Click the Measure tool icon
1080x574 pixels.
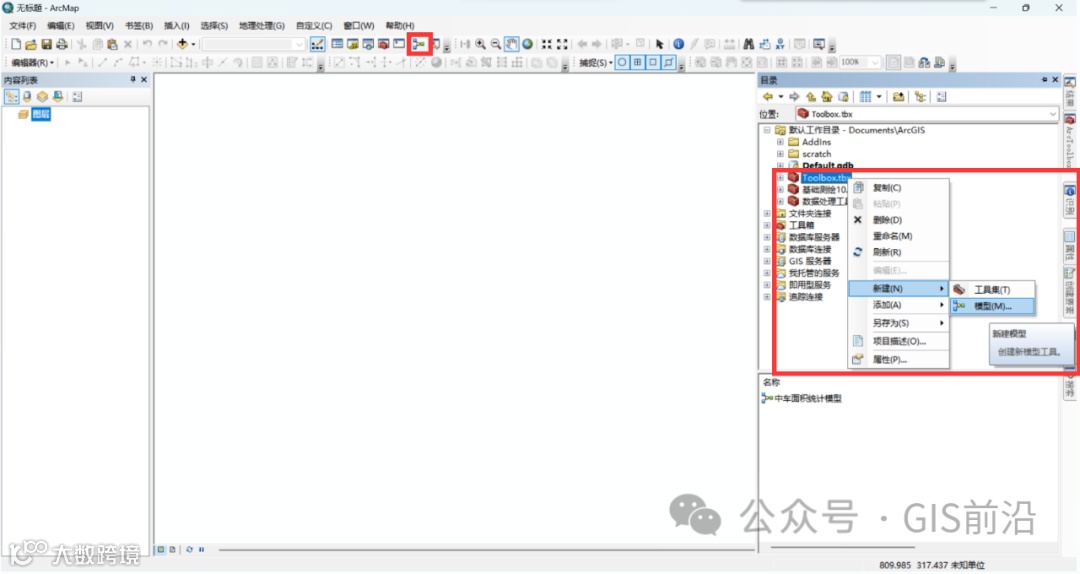(729, 44)
